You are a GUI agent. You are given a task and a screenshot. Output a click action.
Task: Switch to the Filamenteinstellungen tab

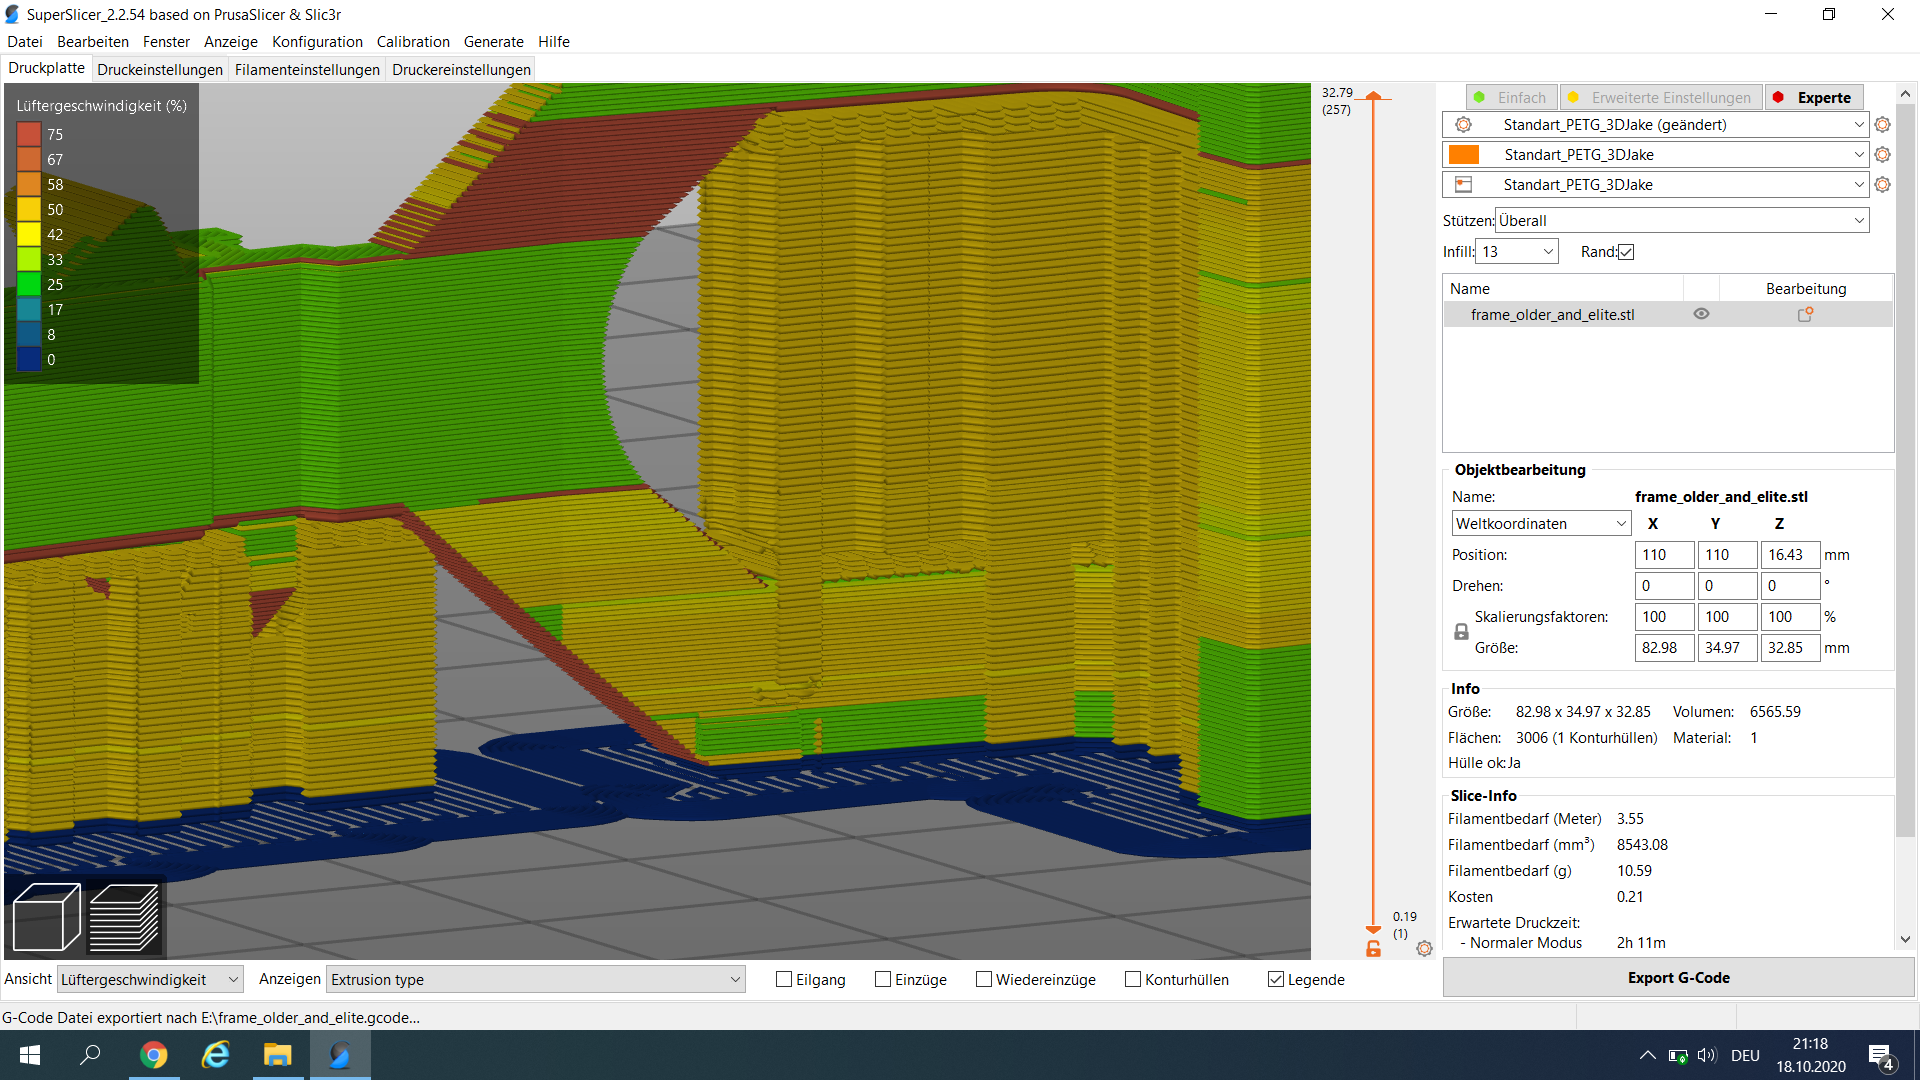tap(306, 69)
